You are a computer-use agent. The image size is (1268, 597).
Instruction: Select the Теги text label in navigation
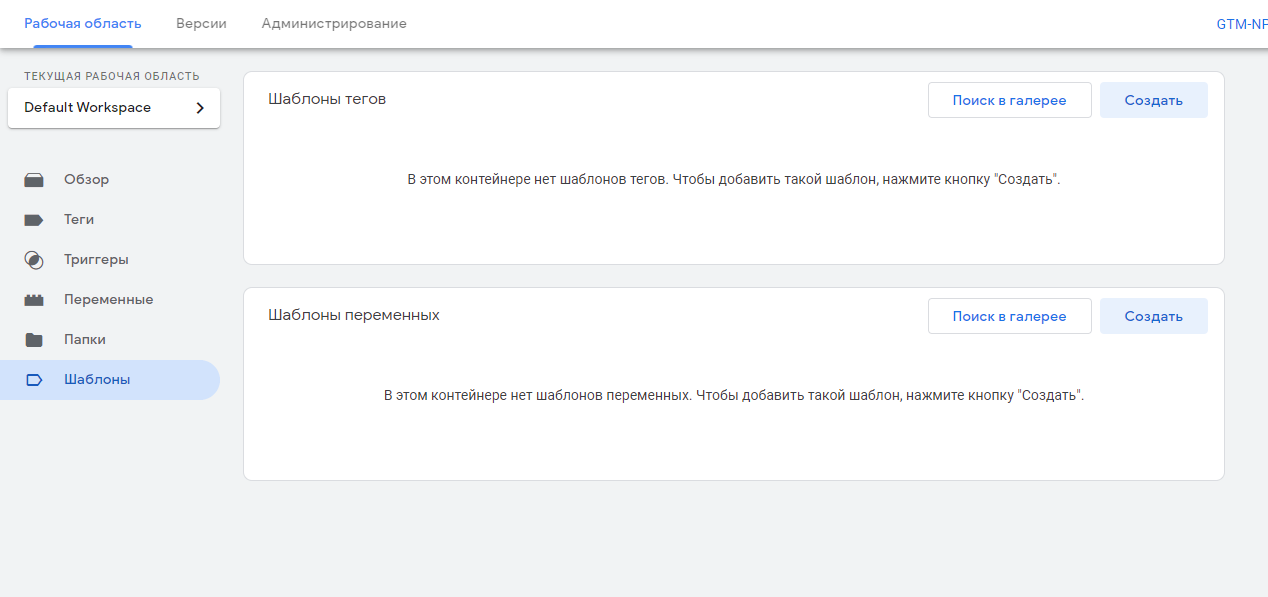79,220
